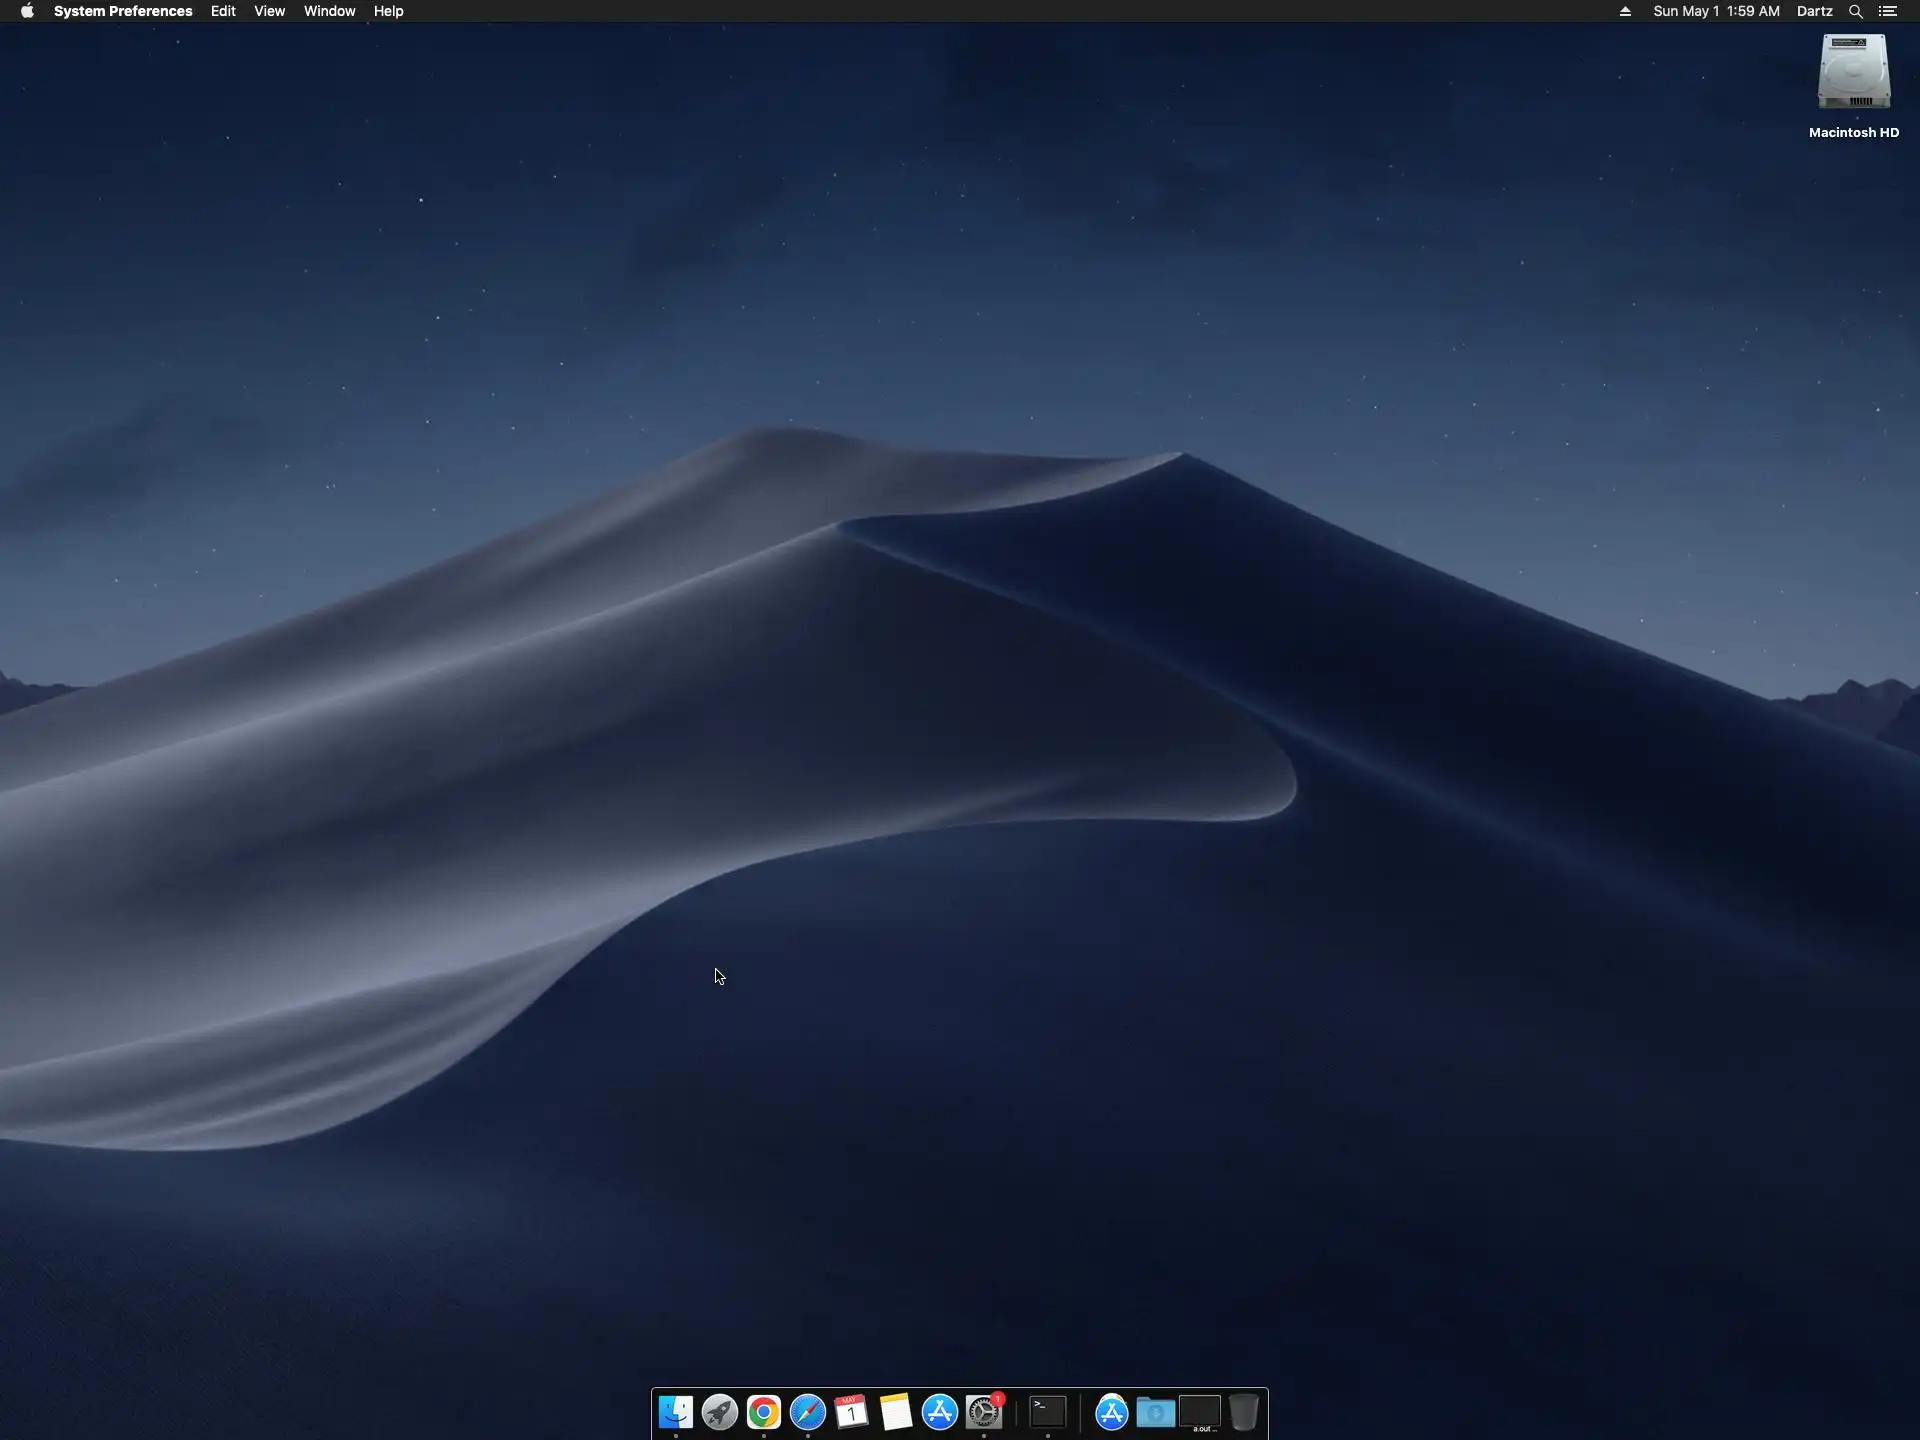Image resolution: width=1920 pixels, height=1440 pixels.
Task: Open Finder from the Dock
Action: click(676, 1412)
